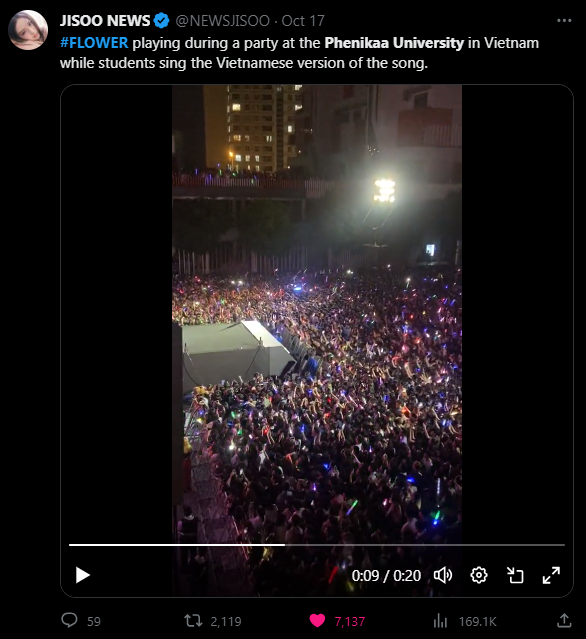The image size is (586, 639).
Task: Play the video with the play button
Action: (x=83, y=575)
